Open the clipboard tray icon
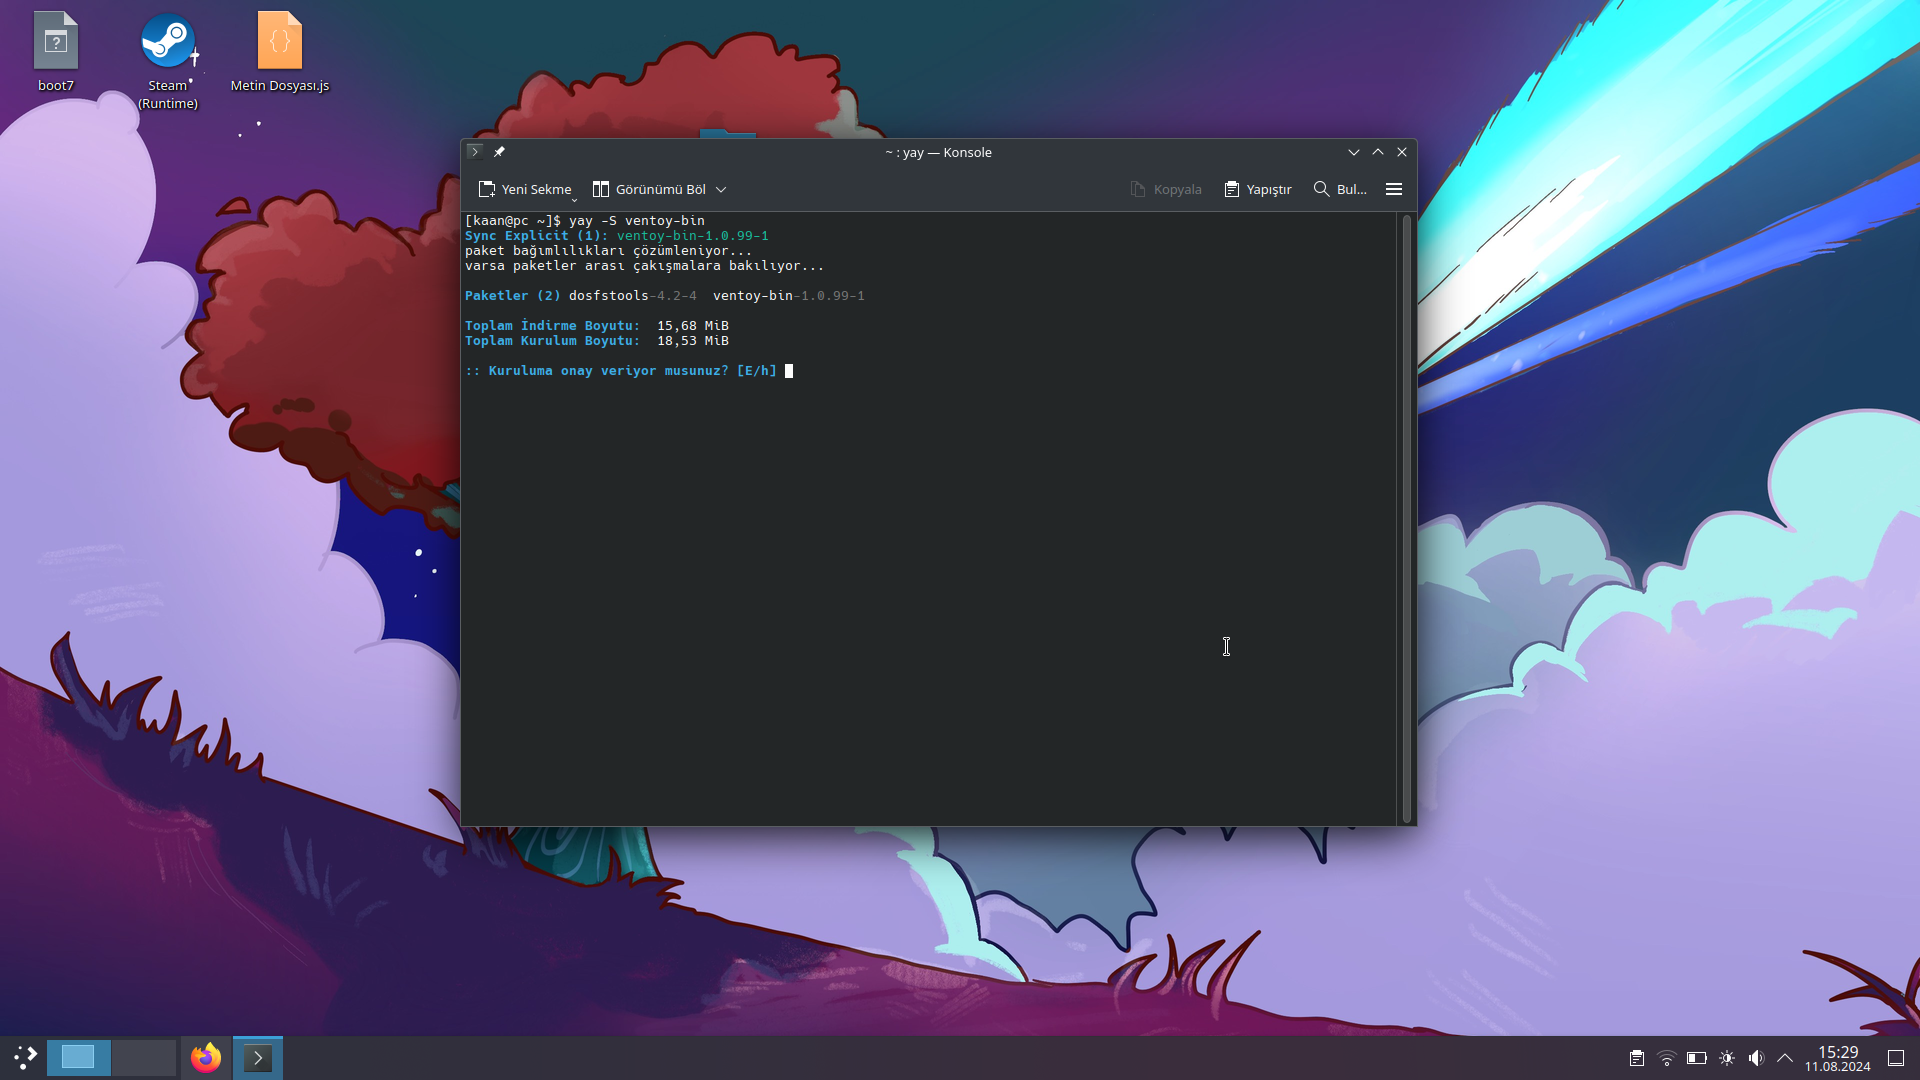Image resolution: width=1920 pixels, height=1080 pixels. pos(1637,1058)
